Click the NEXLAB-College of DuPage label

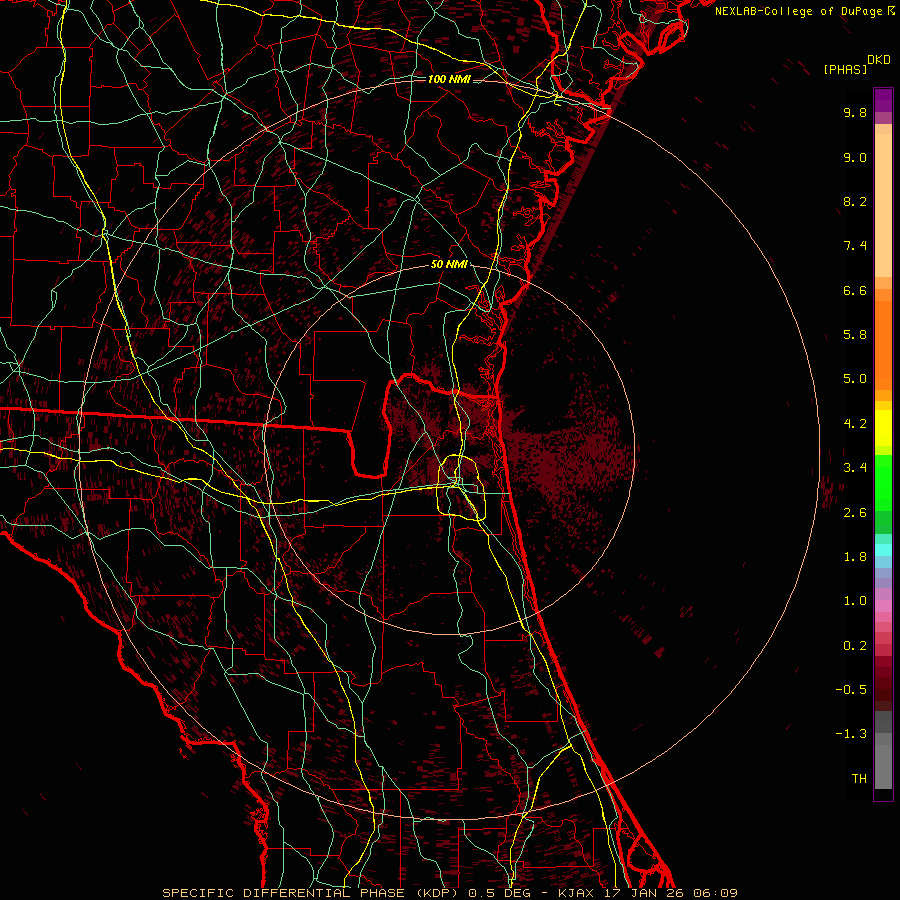point(798,10)
